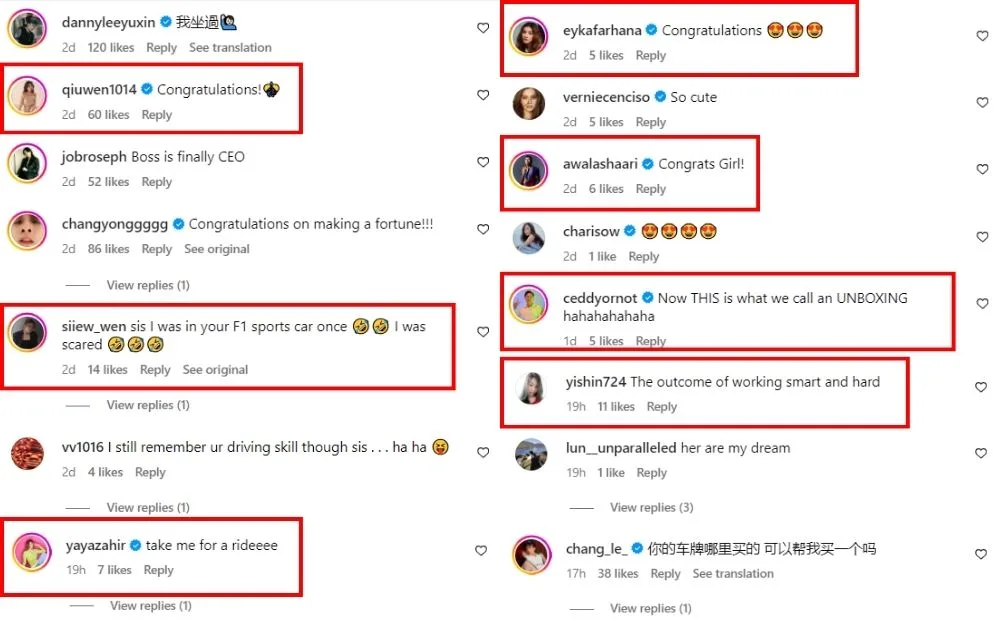Like dannyleeyuxin's comment with the heart
Screen dimensions: 1000x623
click(x=483, y=28)
